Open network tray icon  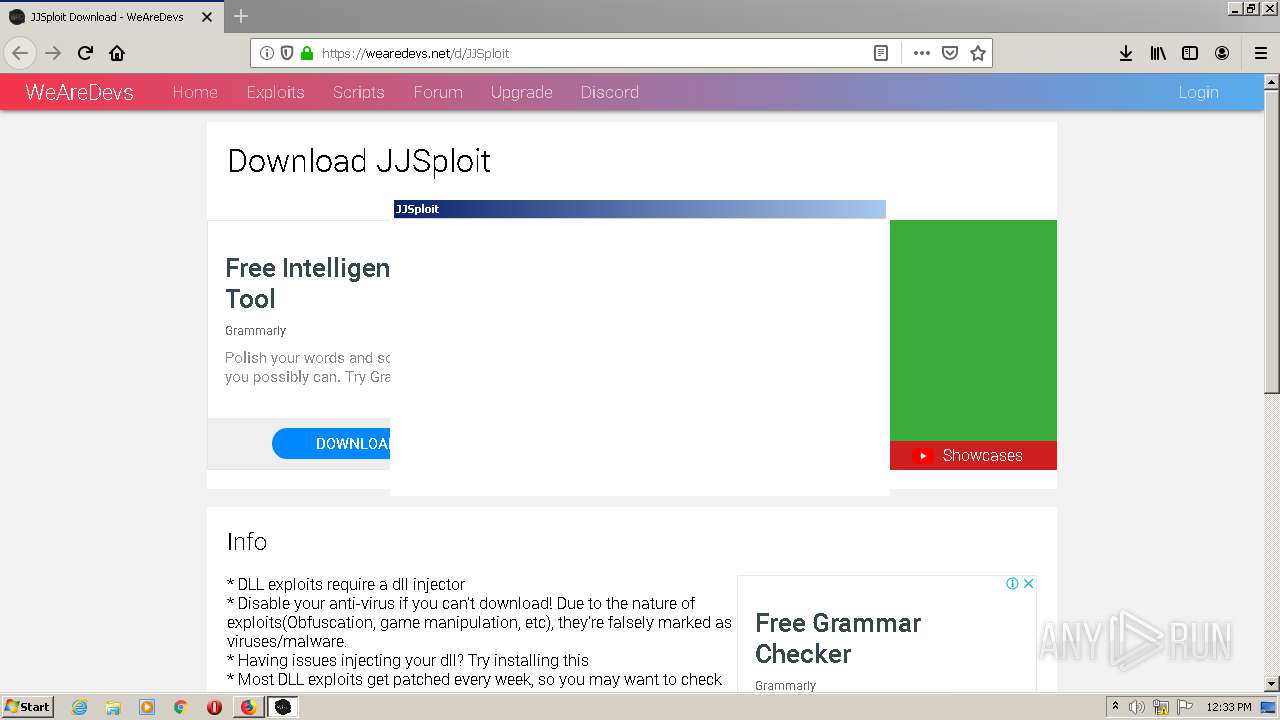click(x=1161, y=707)
